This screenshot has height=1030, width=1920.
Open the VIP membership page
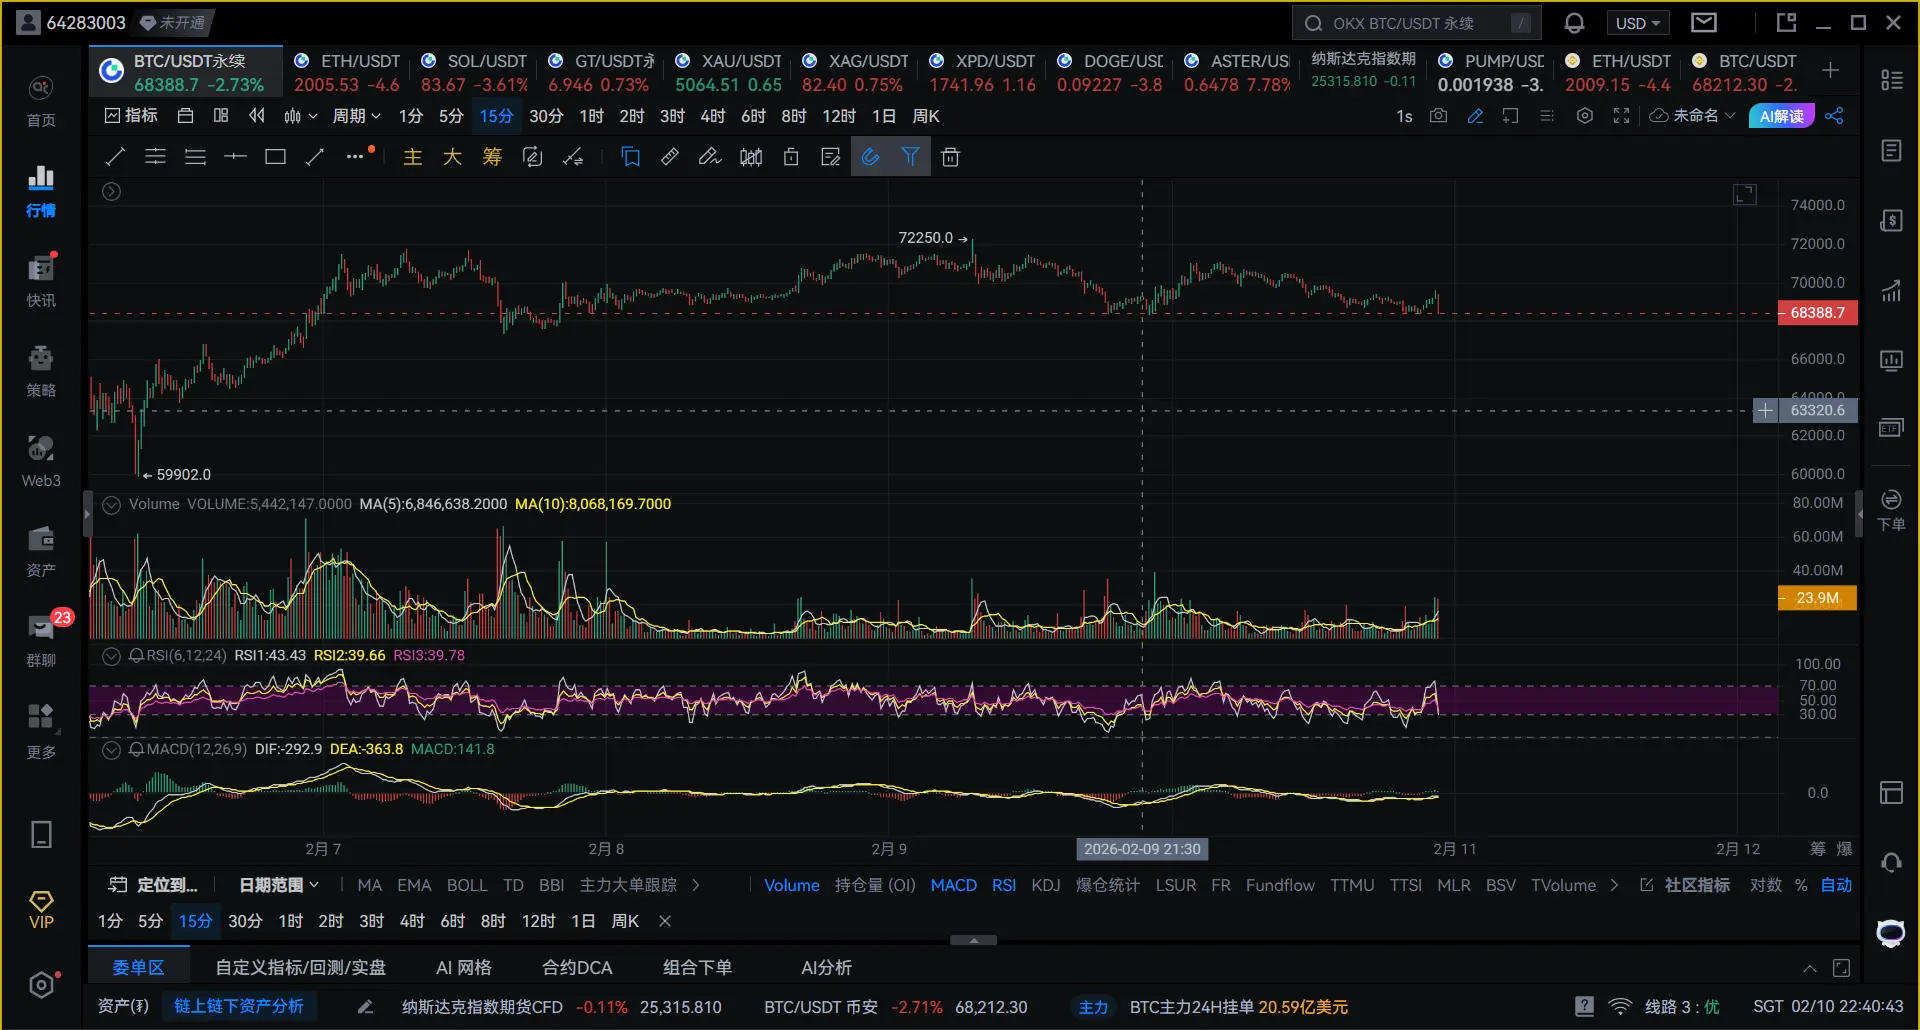(x=41, y=910)
